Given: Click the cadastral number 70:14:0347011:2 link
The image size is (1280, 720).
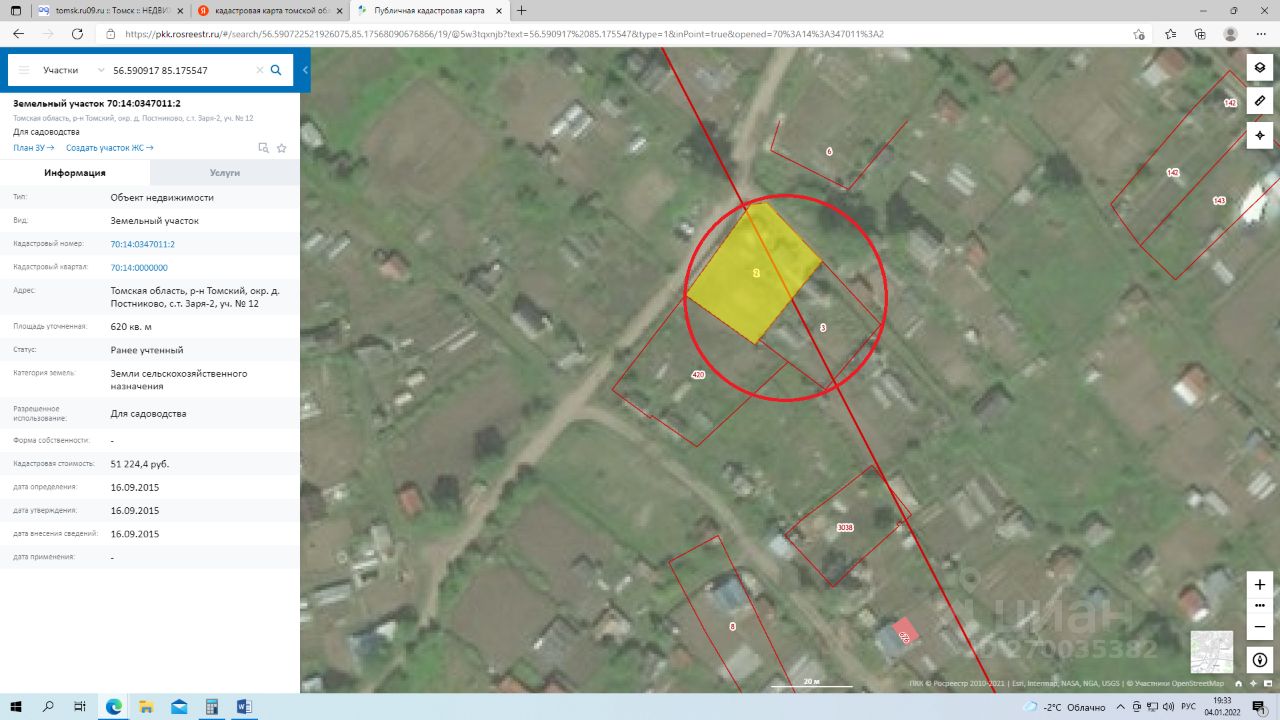Looking at the screenshot, I should [x=142, y=244].
